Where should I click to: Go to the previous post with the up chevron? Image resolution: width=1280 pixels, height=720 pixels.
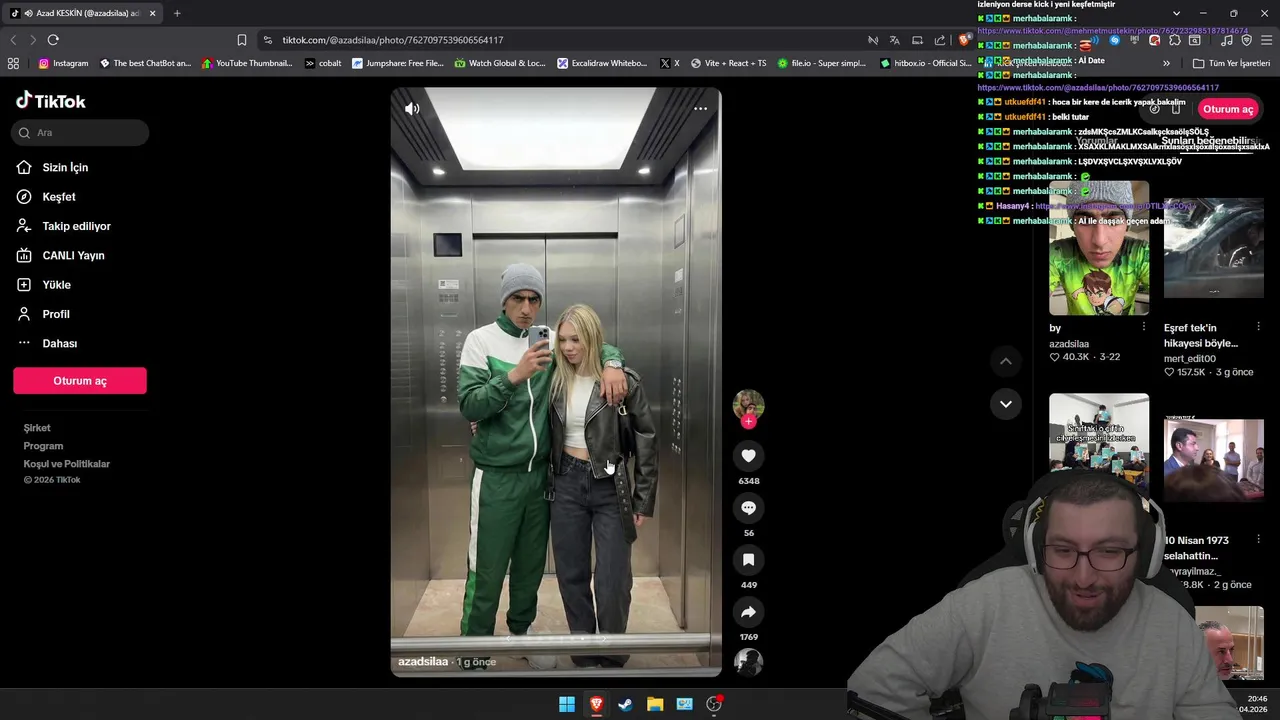(x=1006, y=361)
